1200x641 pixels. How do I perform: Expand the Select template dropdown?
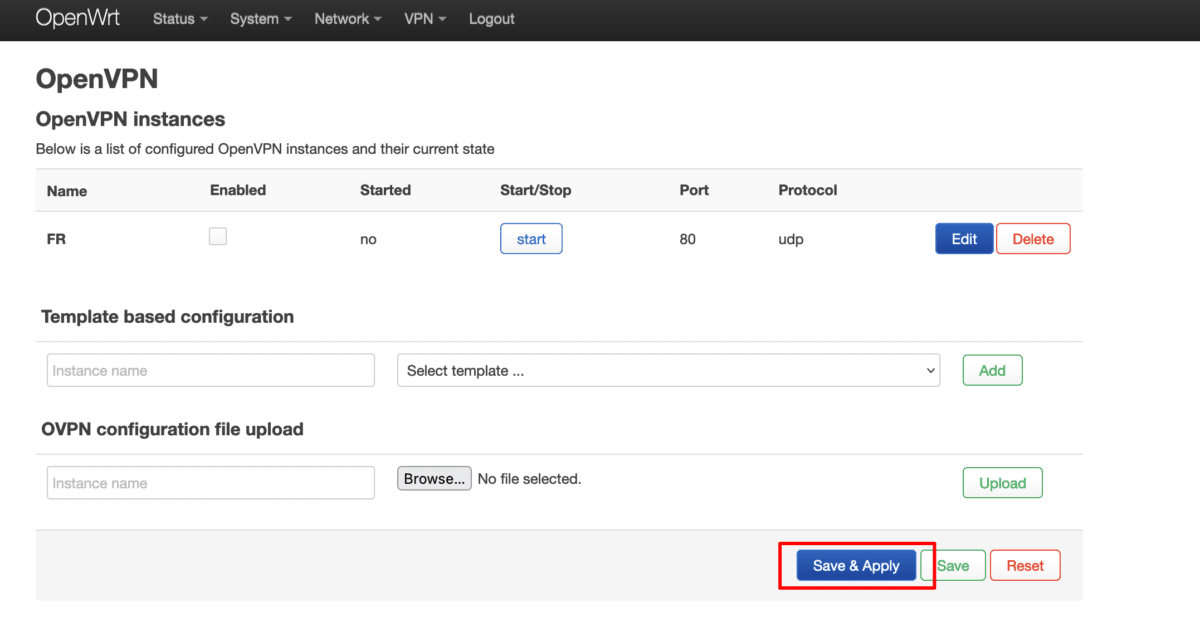(x=669, y=370)
